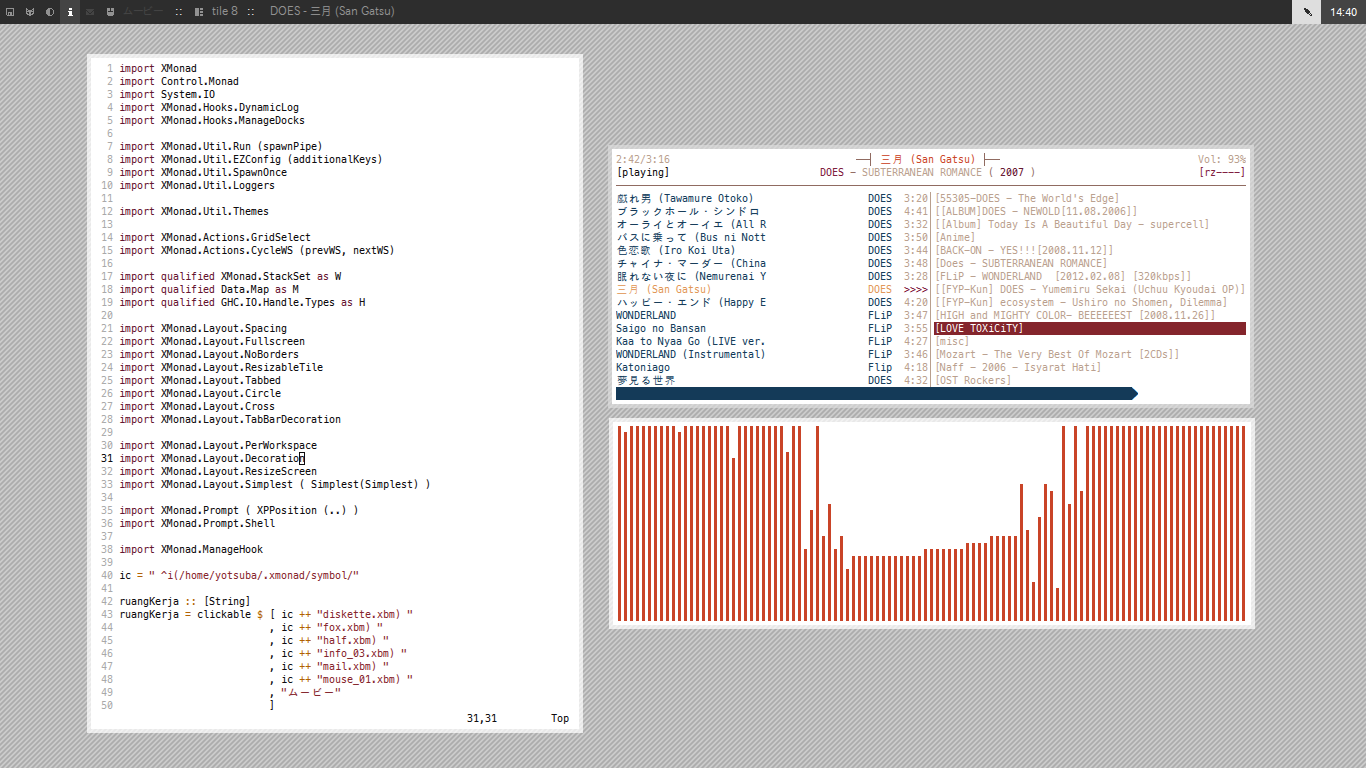Image resolution: width=1366 pixels, height=768 pixels.
Task: Select the track "Kaa to Nyaa Go (LIVE ver."
Action: pyautogui.click(x=691, y=341)
